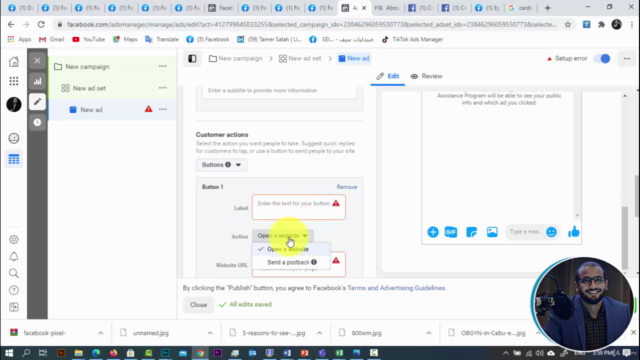640x360 pixels.
Task: Open more options for New ad set
Action: tap(162, 88)
